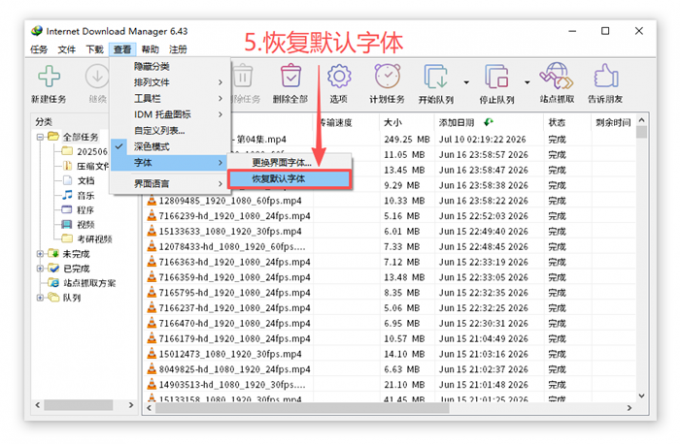
Task: Click size cell 249.25 MB
Action: [406, 139]
